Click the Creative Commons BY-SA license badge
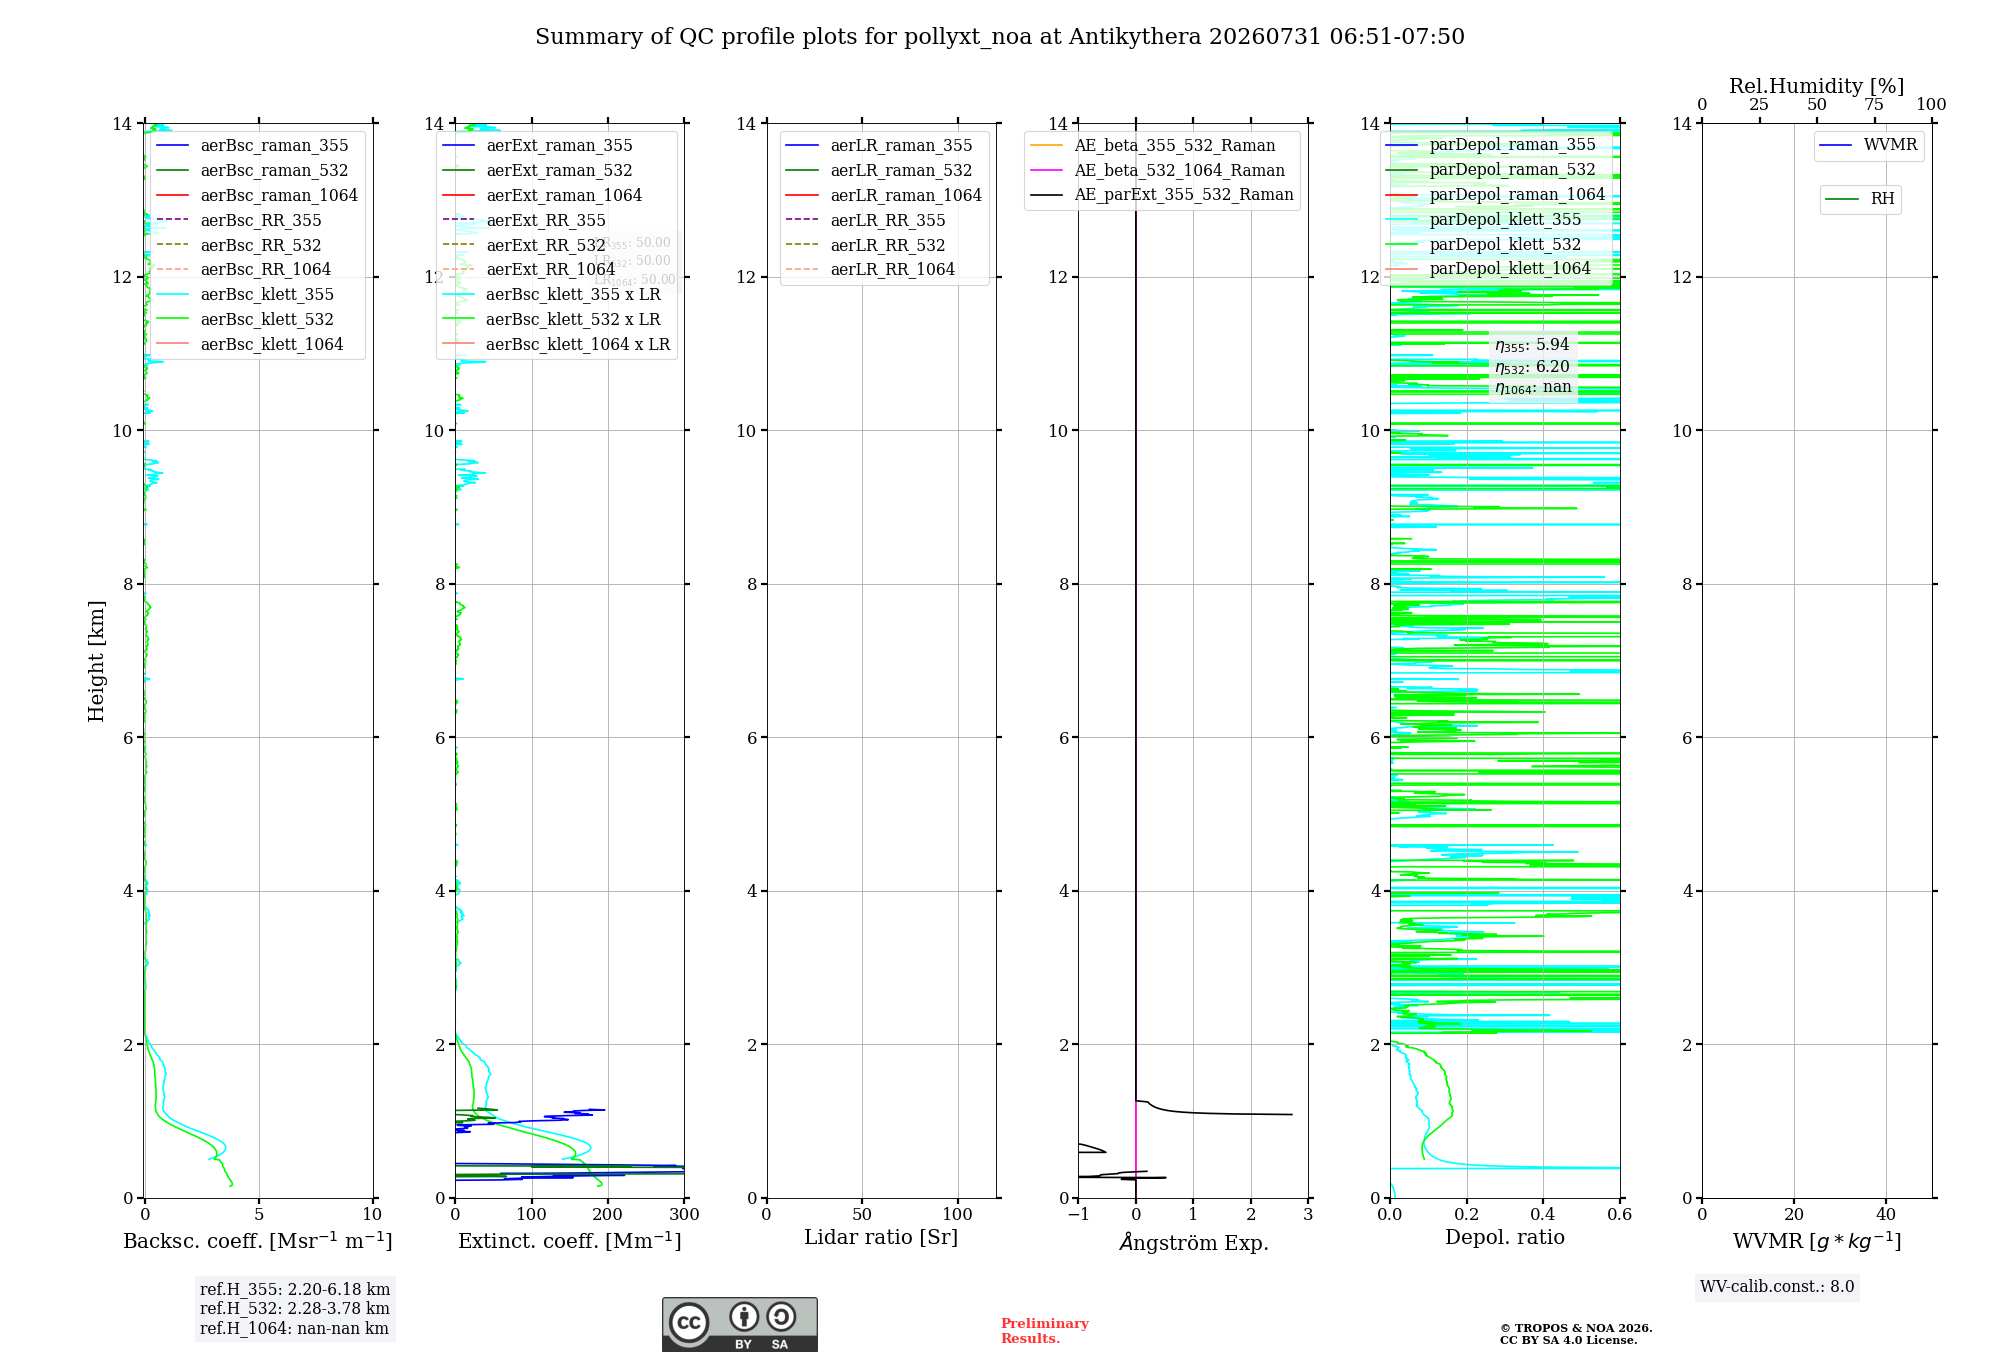The width and height of the screenshot is (2000, 1360). coord(739,1324)
